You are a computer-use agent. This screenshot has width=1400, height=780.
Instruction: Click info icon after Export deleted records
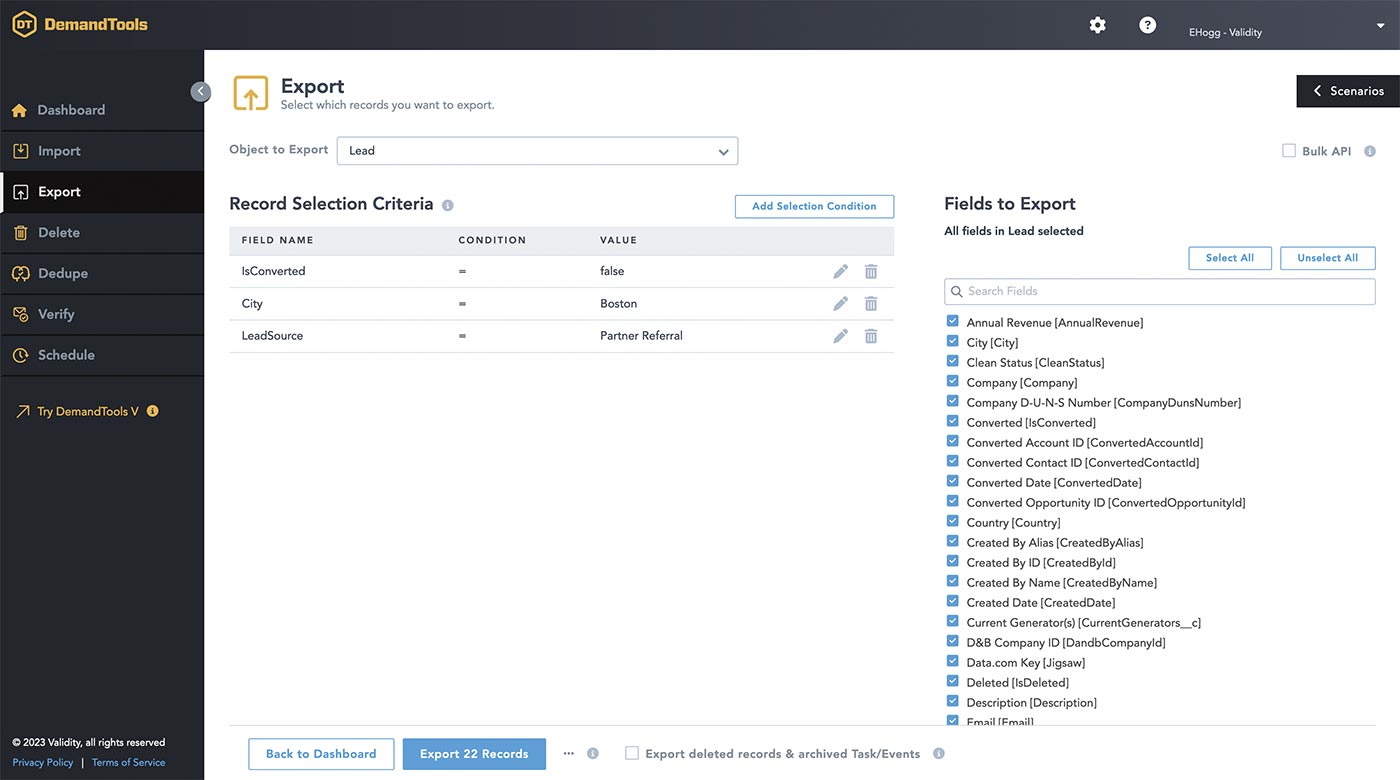point(938,753)
